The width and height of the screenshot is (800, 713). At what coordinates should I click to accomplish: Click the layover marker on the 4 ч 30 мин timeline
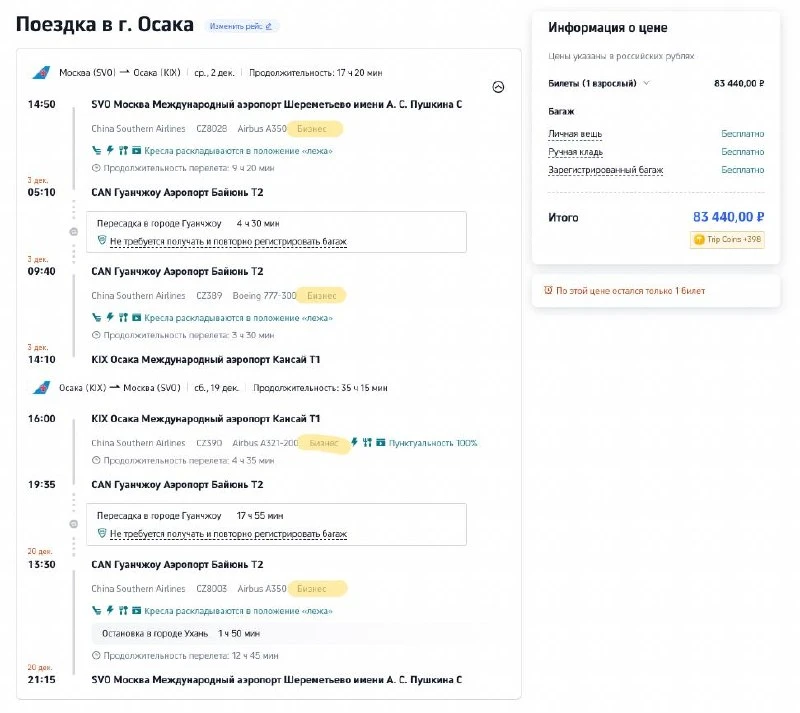73,232
